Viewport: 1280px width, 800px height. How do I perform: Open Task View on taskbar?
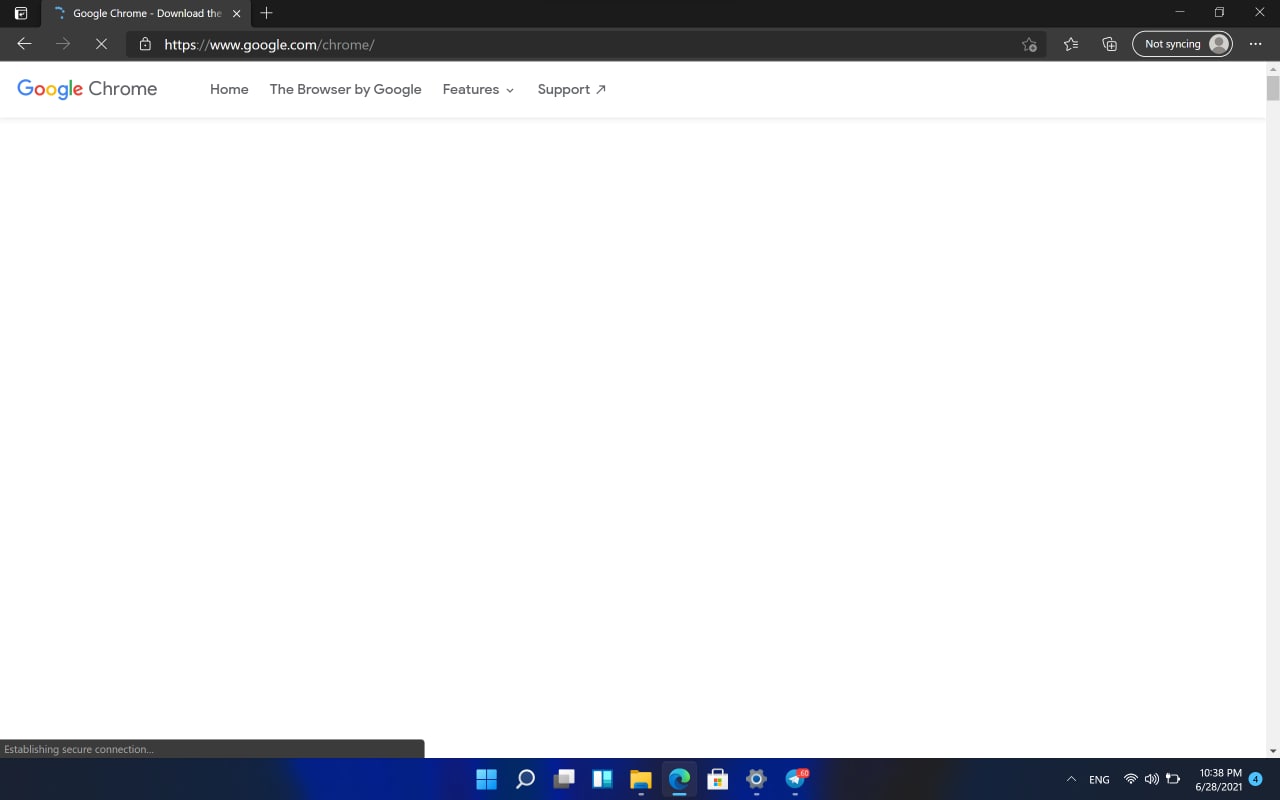(x=564, y=779)
